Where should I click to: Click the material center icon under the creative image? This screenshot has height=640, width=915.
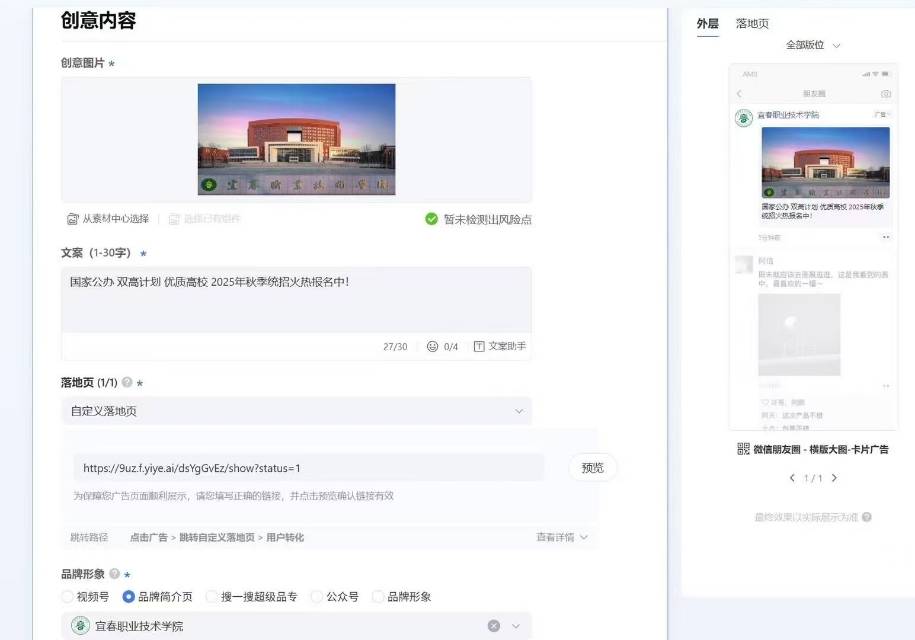(x=72, y=219)
